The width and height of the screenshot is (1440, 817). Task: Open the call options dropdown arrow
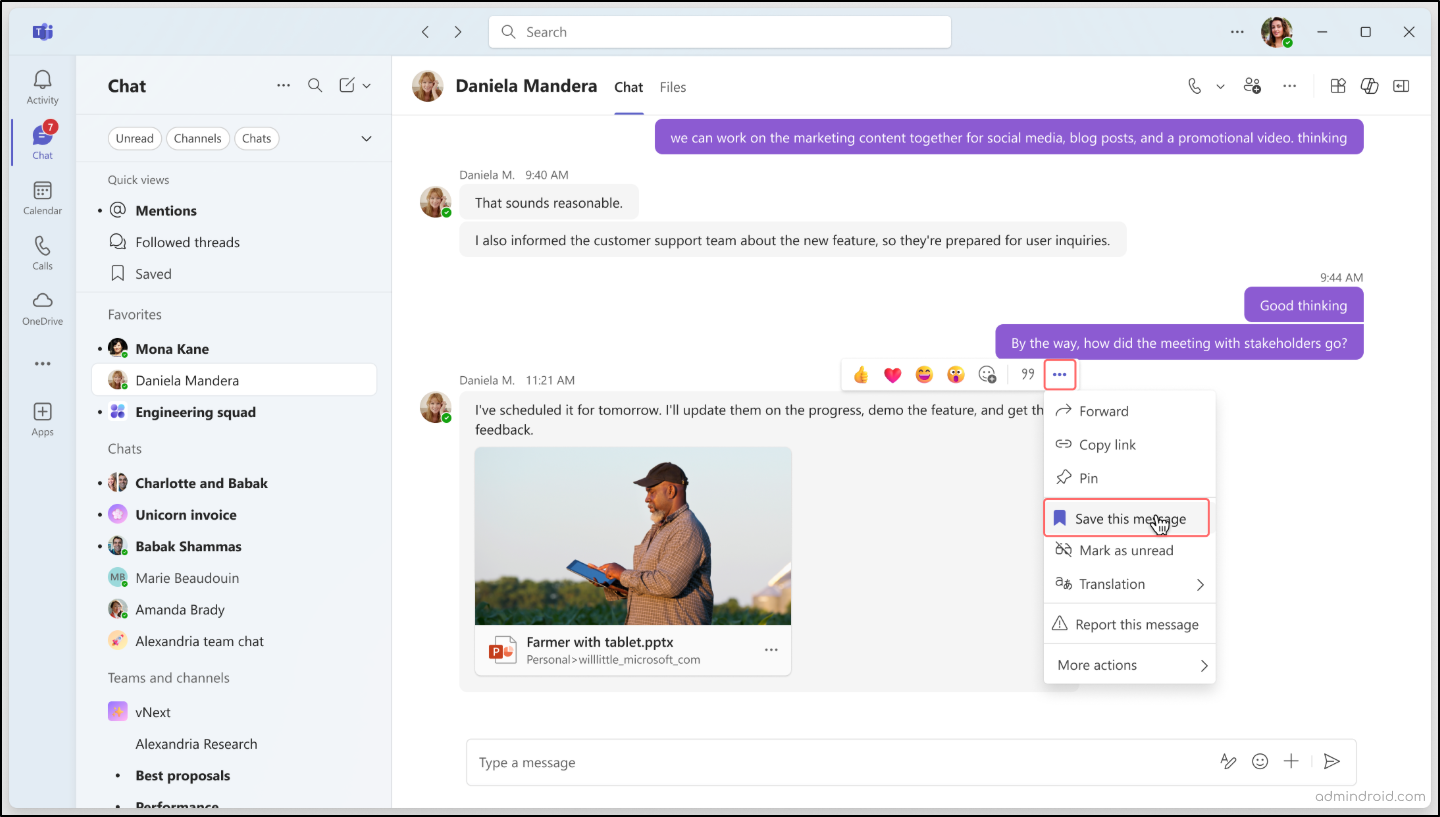(1219, 86)
